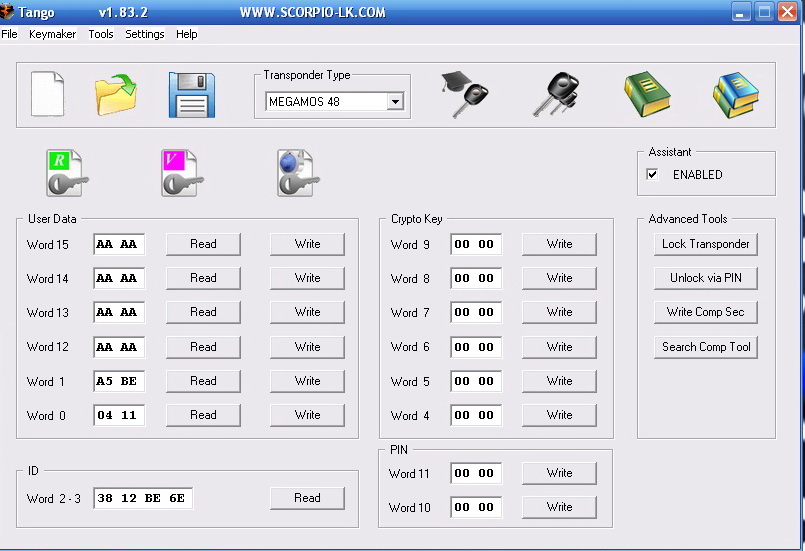Open the File menu
The width and height of the screenshot is (805, 551).
click(x=9, y=34)
